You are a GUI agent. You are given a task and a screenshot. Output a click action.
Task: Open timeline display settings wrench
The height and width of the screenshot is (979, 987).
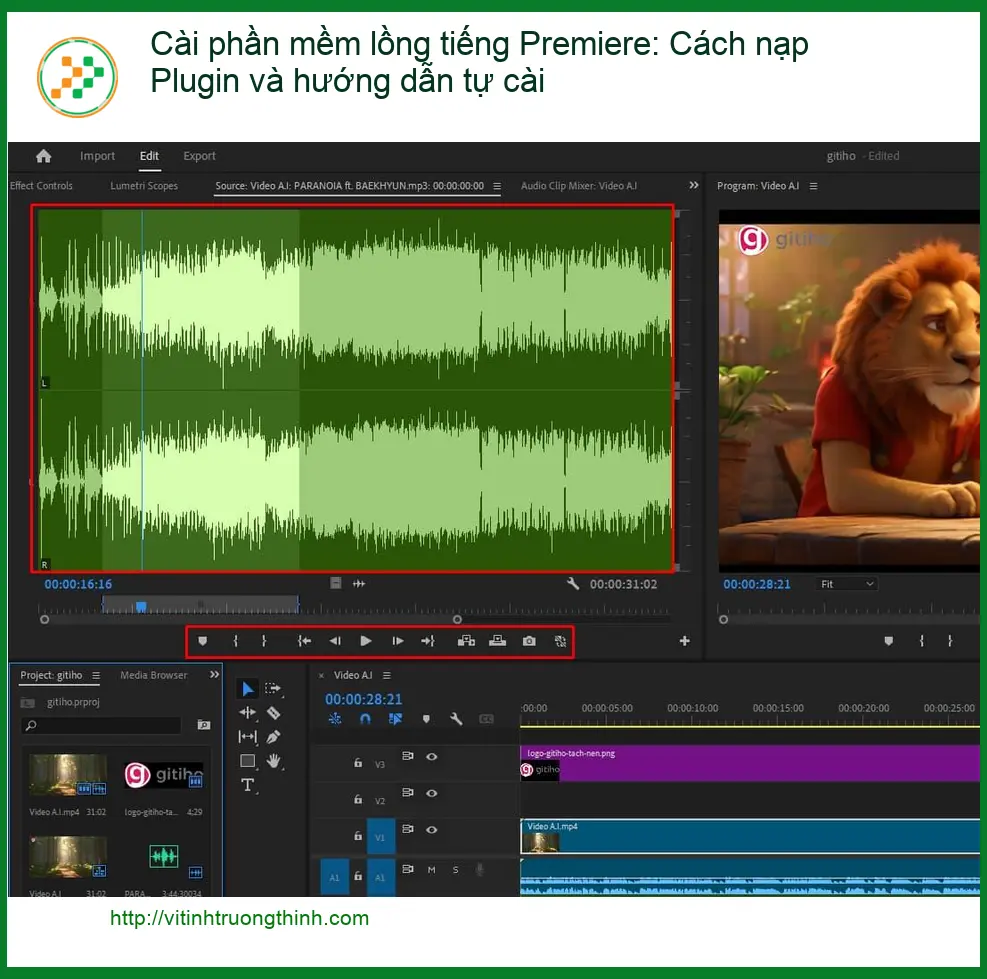click(456, 718)
